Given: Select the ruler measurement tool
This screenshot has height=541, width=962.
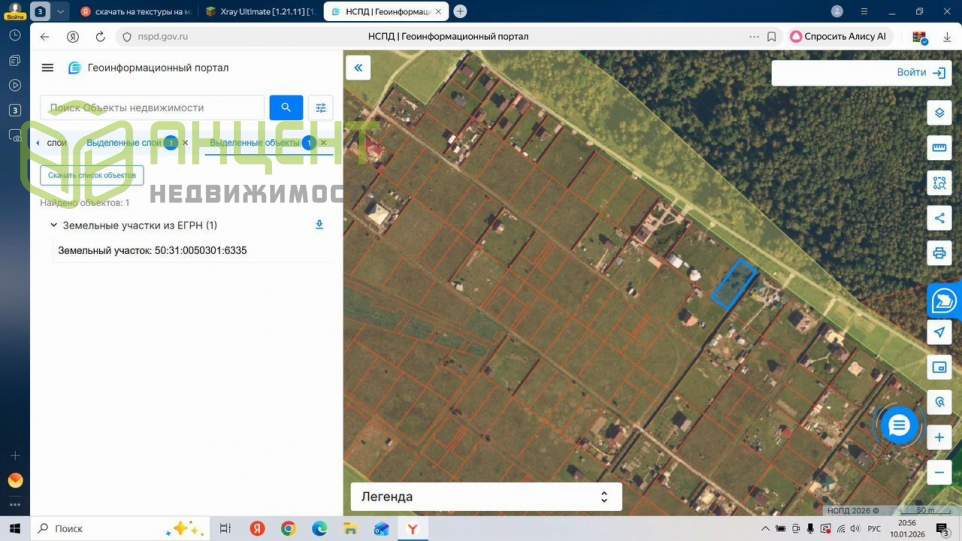Looking at the screenshot, I should point(939,148).
